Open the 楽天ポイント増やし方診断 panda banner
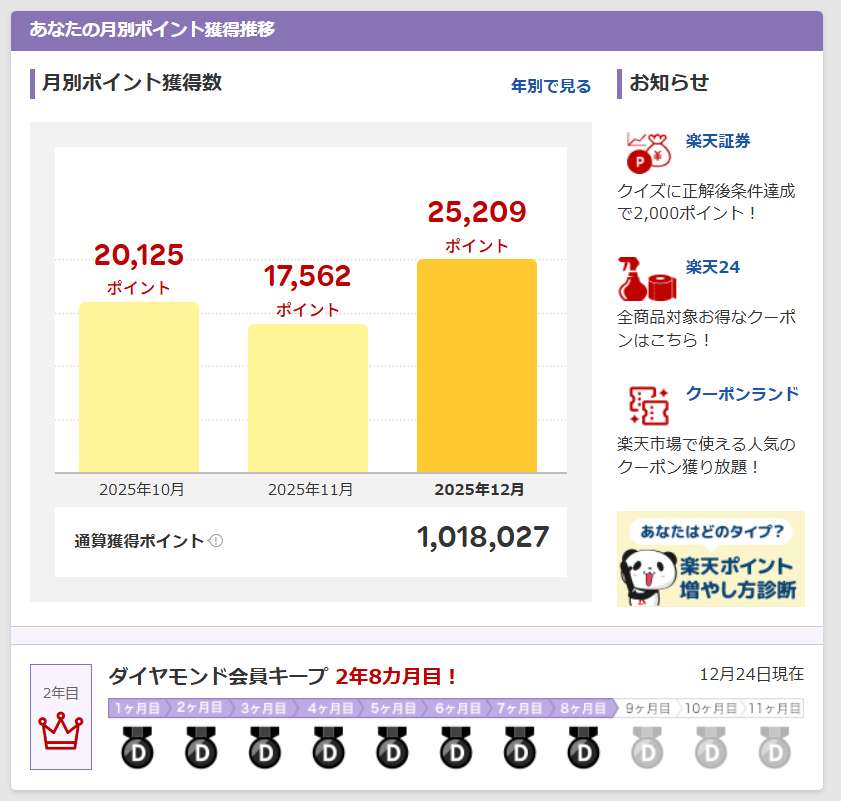 [x=711, y=559]
